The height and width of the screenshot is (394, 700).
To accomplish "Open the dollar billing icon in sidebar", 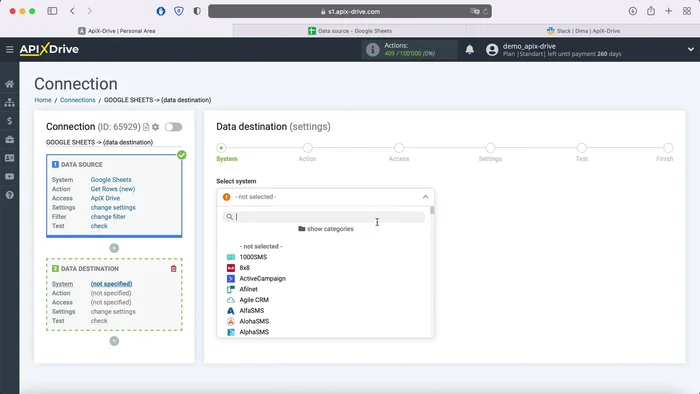I will click(9, 121).
